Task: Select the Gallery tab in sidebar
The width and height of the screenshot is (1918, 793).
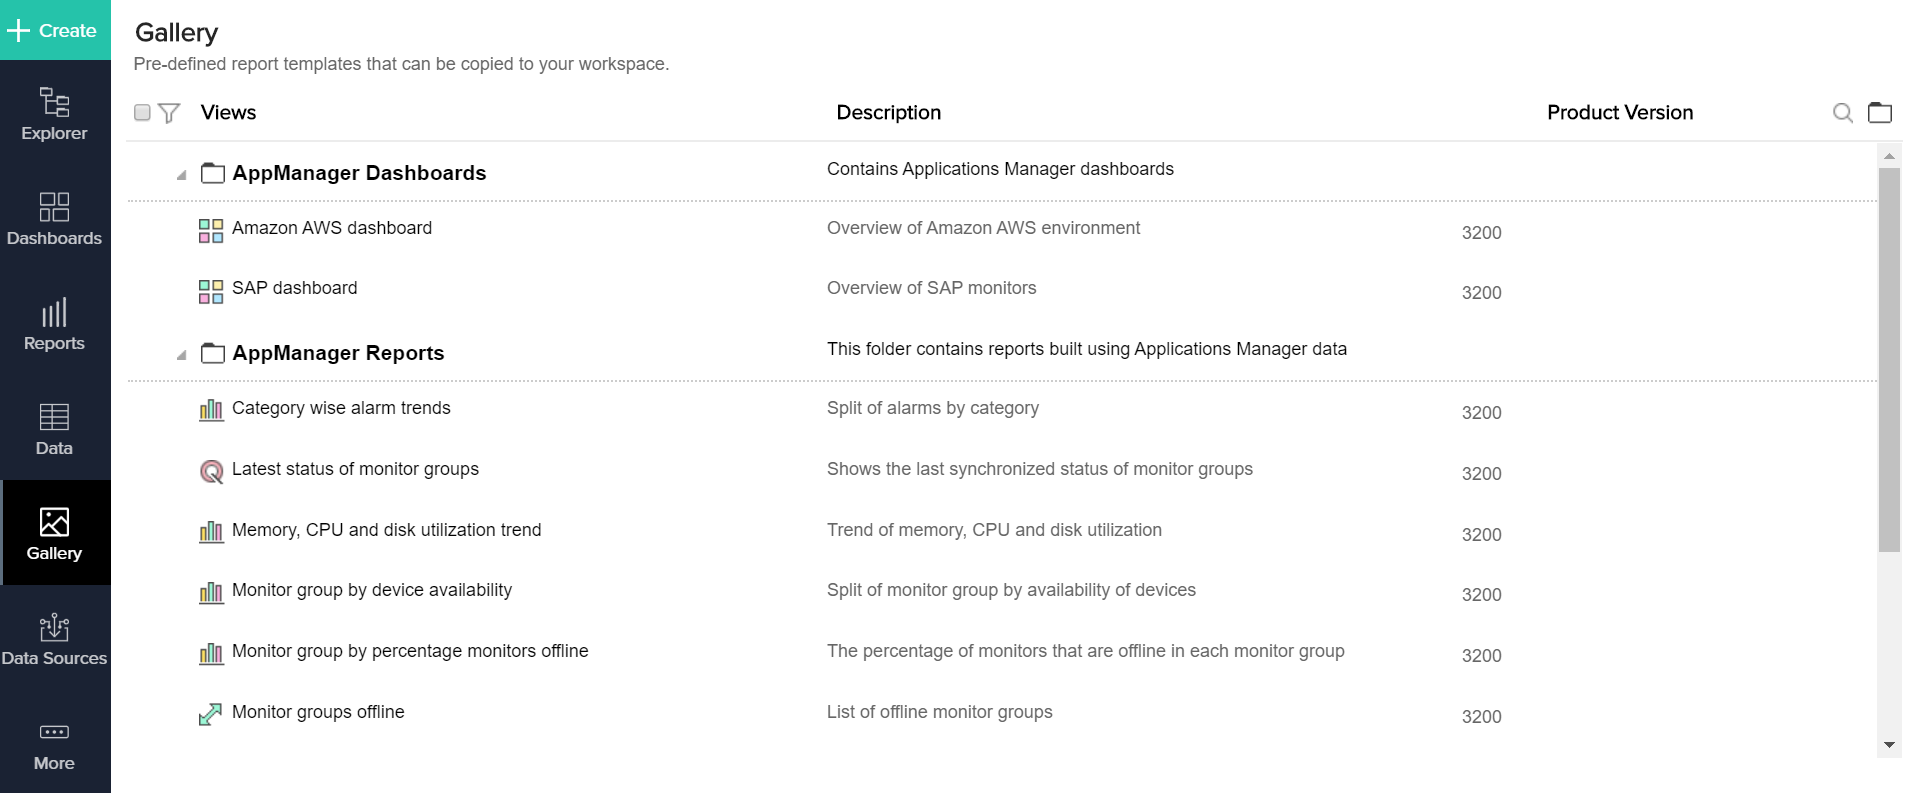Action: click(x=54, y=534)
